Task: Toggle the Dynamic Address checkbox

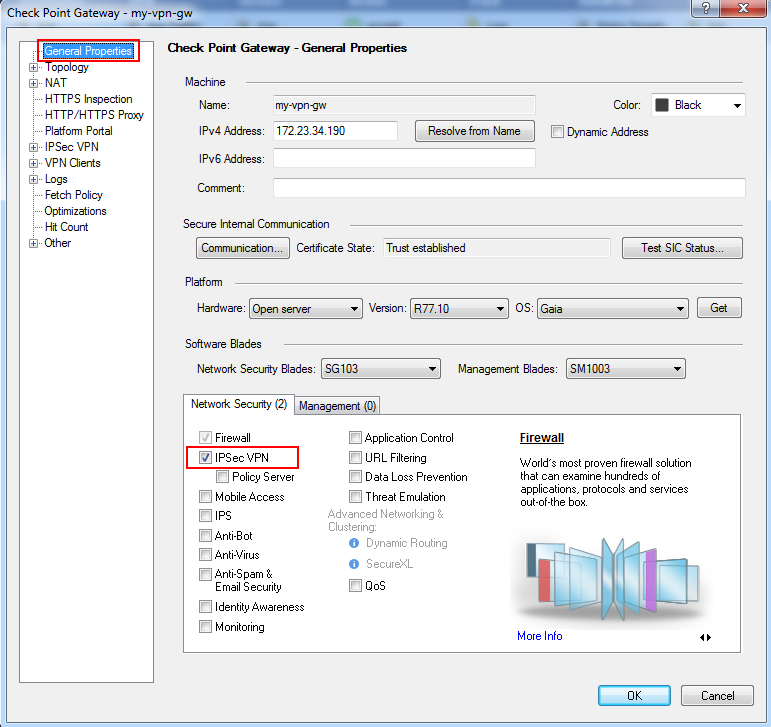Action: click(x=557, y=132)
